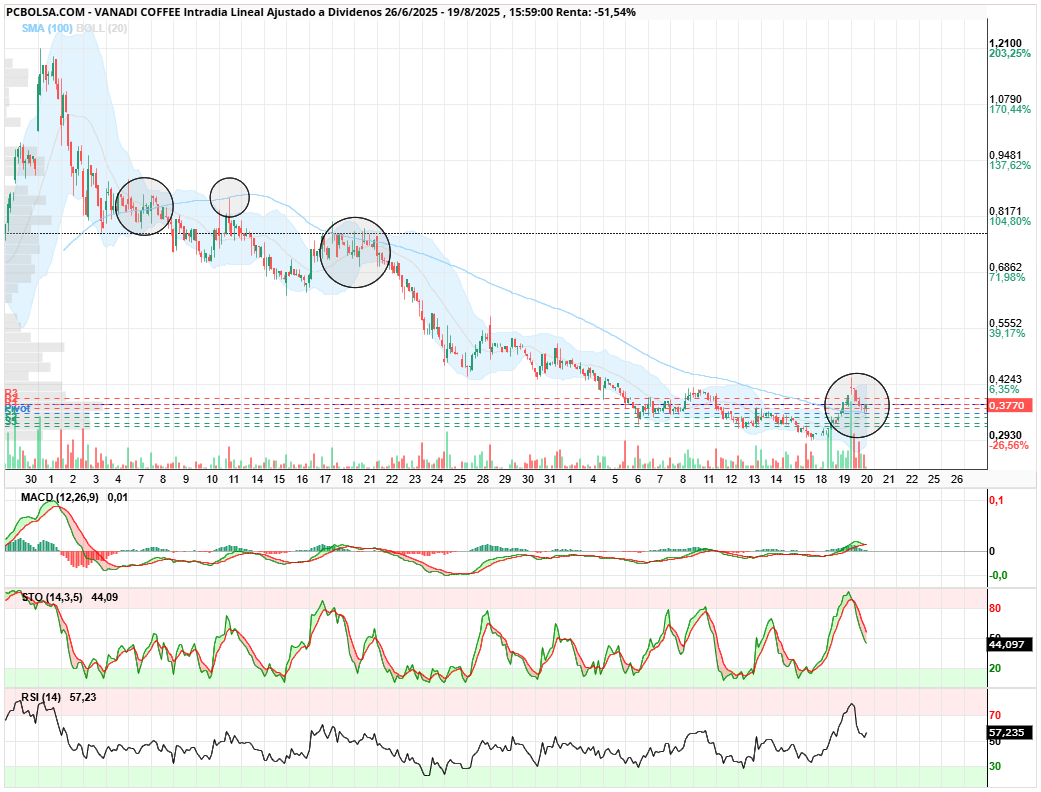Viewport: 1041px width, 792px height.
Task: Click the red 0,3770 current price tag
Action: coord(1007,405)
